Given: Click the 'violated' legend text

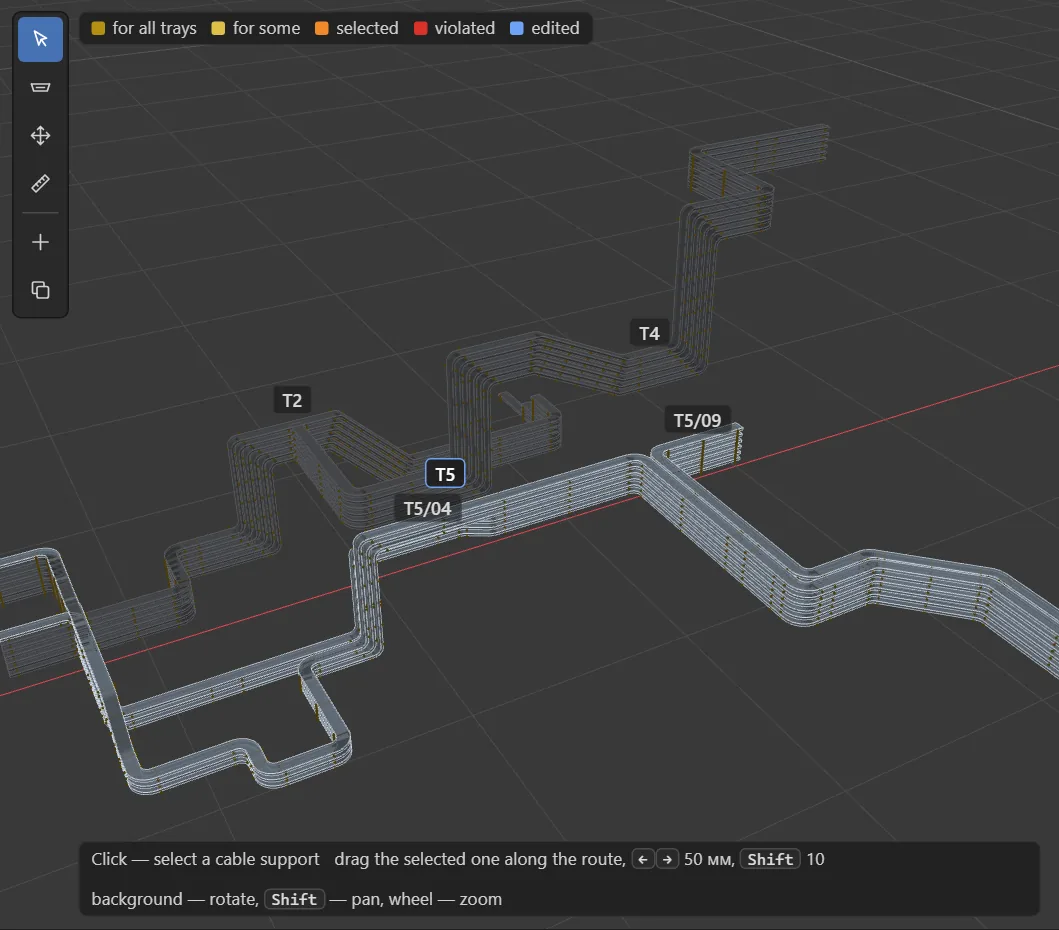Looking at the screenshot, I should pyautogui.click(x=465, y=28).
